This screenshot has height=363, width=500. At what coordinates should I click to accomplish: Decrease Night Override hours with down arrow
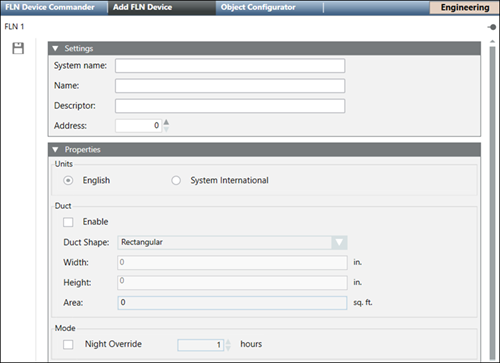coord(228,348)
